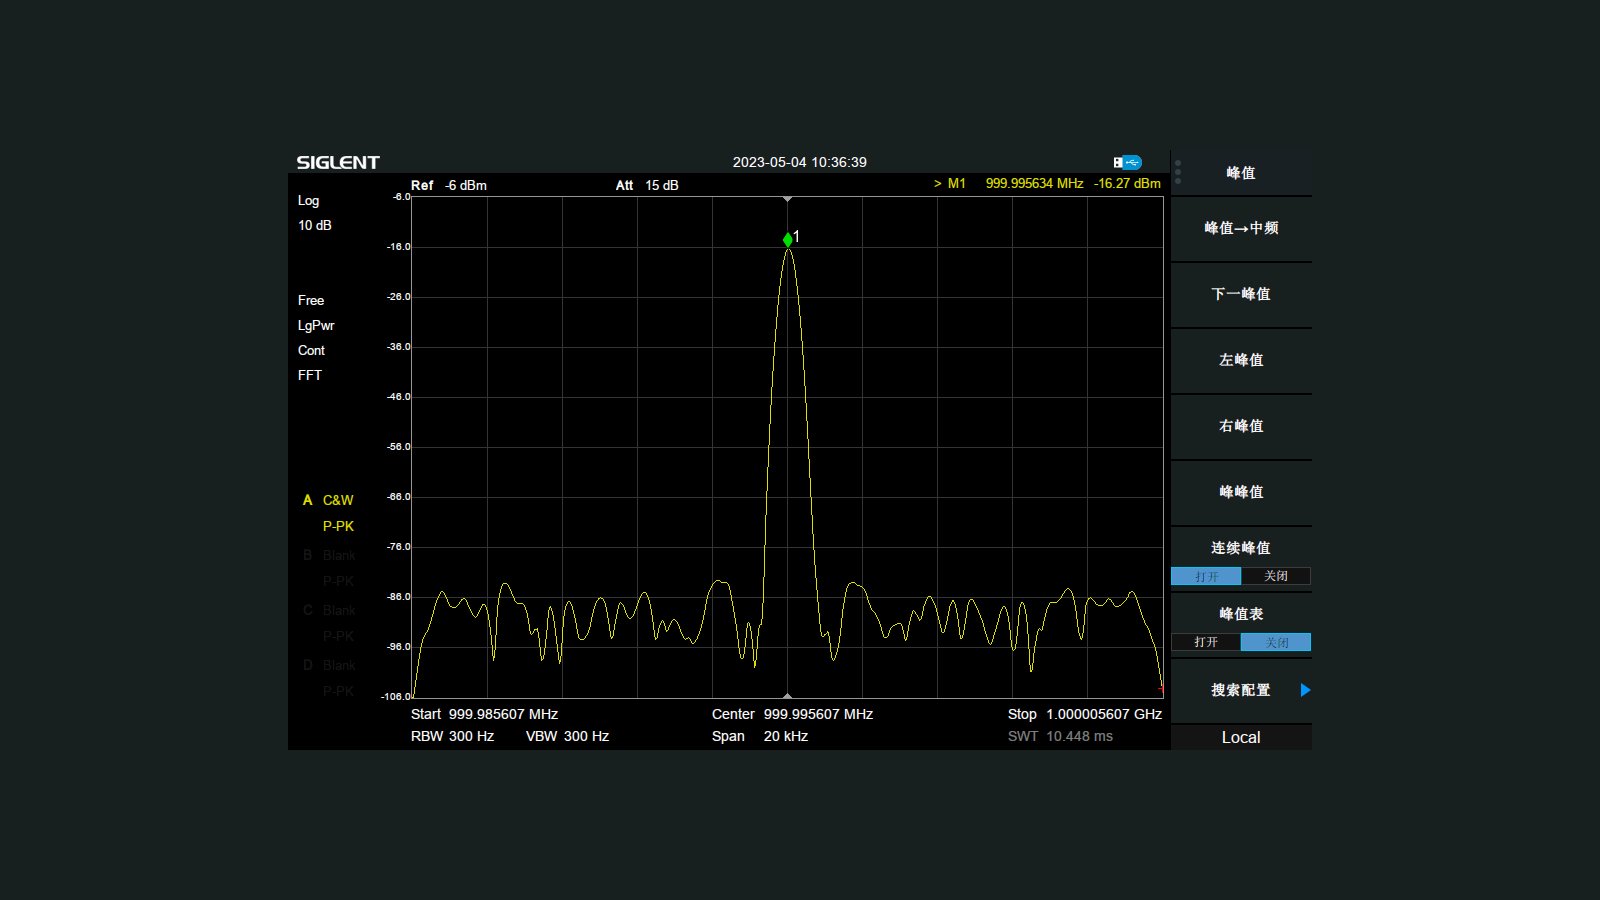
Task: Click the Att 15 dB readout
Action: tap(647, 185)
